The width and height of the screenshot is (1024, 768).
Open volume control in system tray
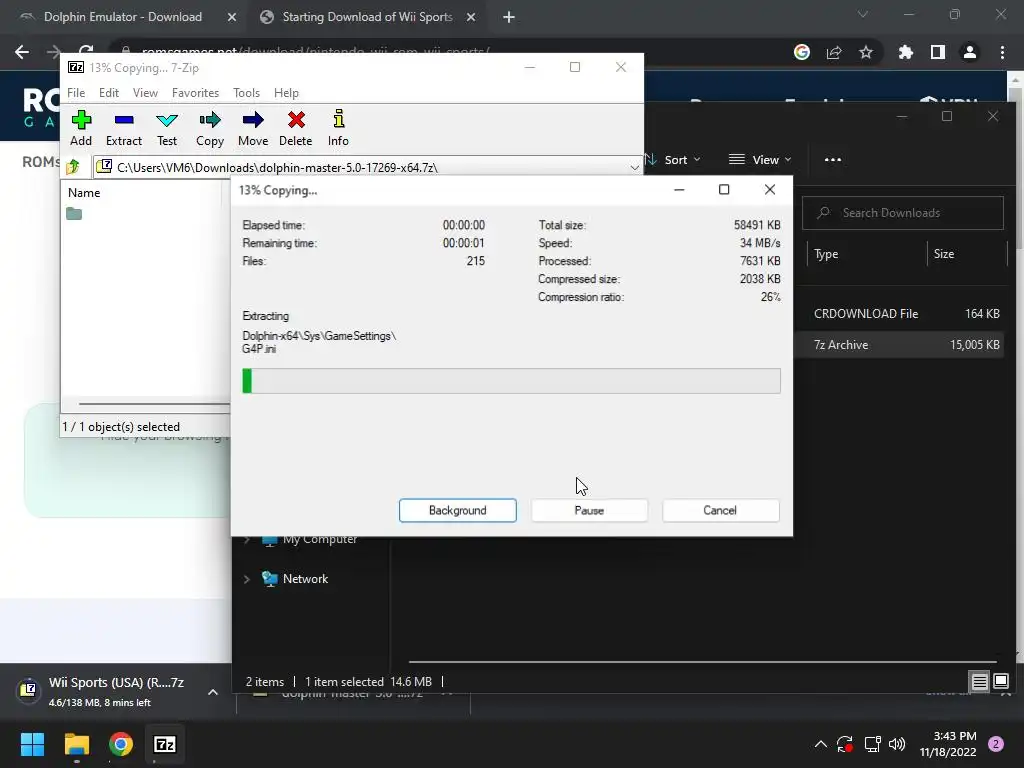897,744
